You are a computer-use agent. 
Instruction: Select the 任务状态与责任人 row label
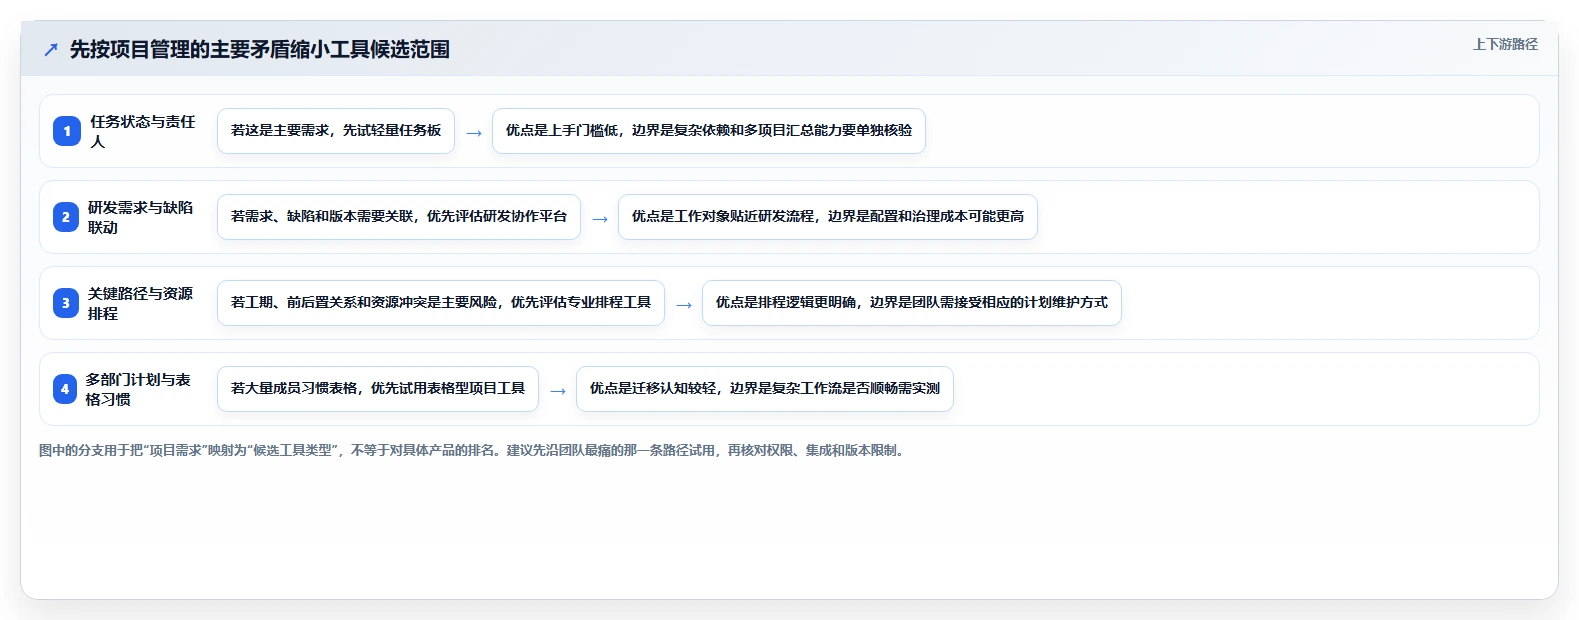[143, 131]
